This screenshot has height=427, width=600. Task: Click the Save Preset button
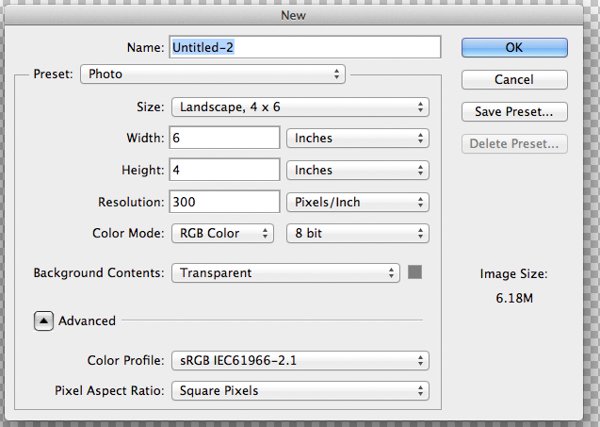click(x=514, y=111)
